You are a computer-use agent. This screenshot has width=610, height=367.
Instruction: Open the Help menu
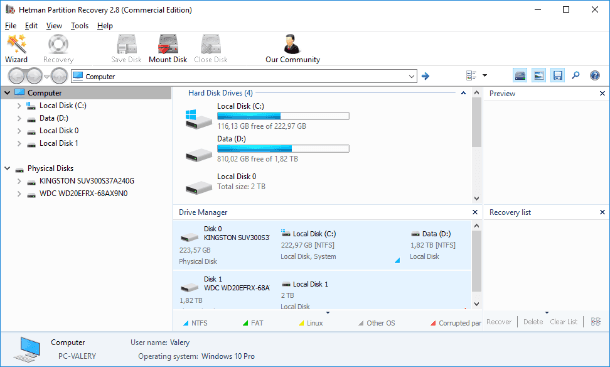click(105, 26)
